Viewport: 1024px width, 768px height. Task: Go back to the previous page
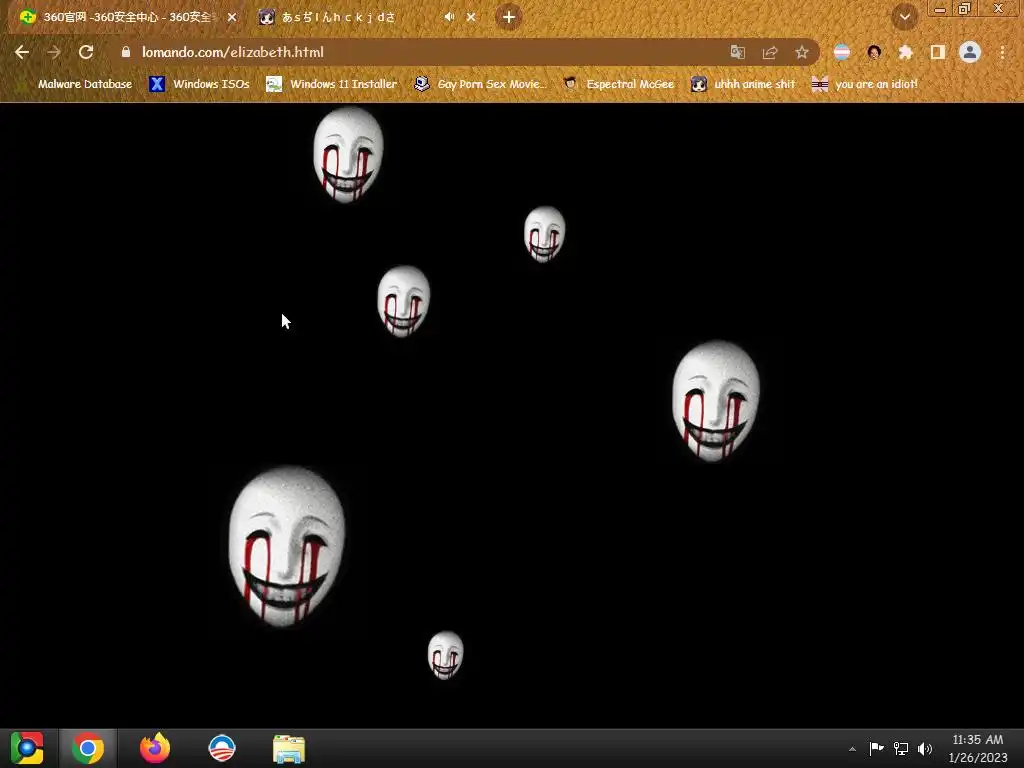click(22, 52)
